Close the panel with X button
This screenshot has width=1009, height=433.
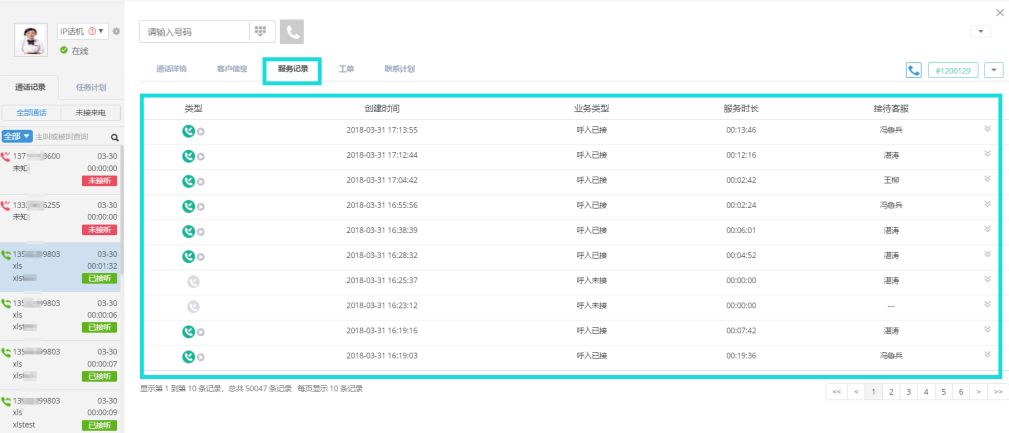tap(999, 13)
